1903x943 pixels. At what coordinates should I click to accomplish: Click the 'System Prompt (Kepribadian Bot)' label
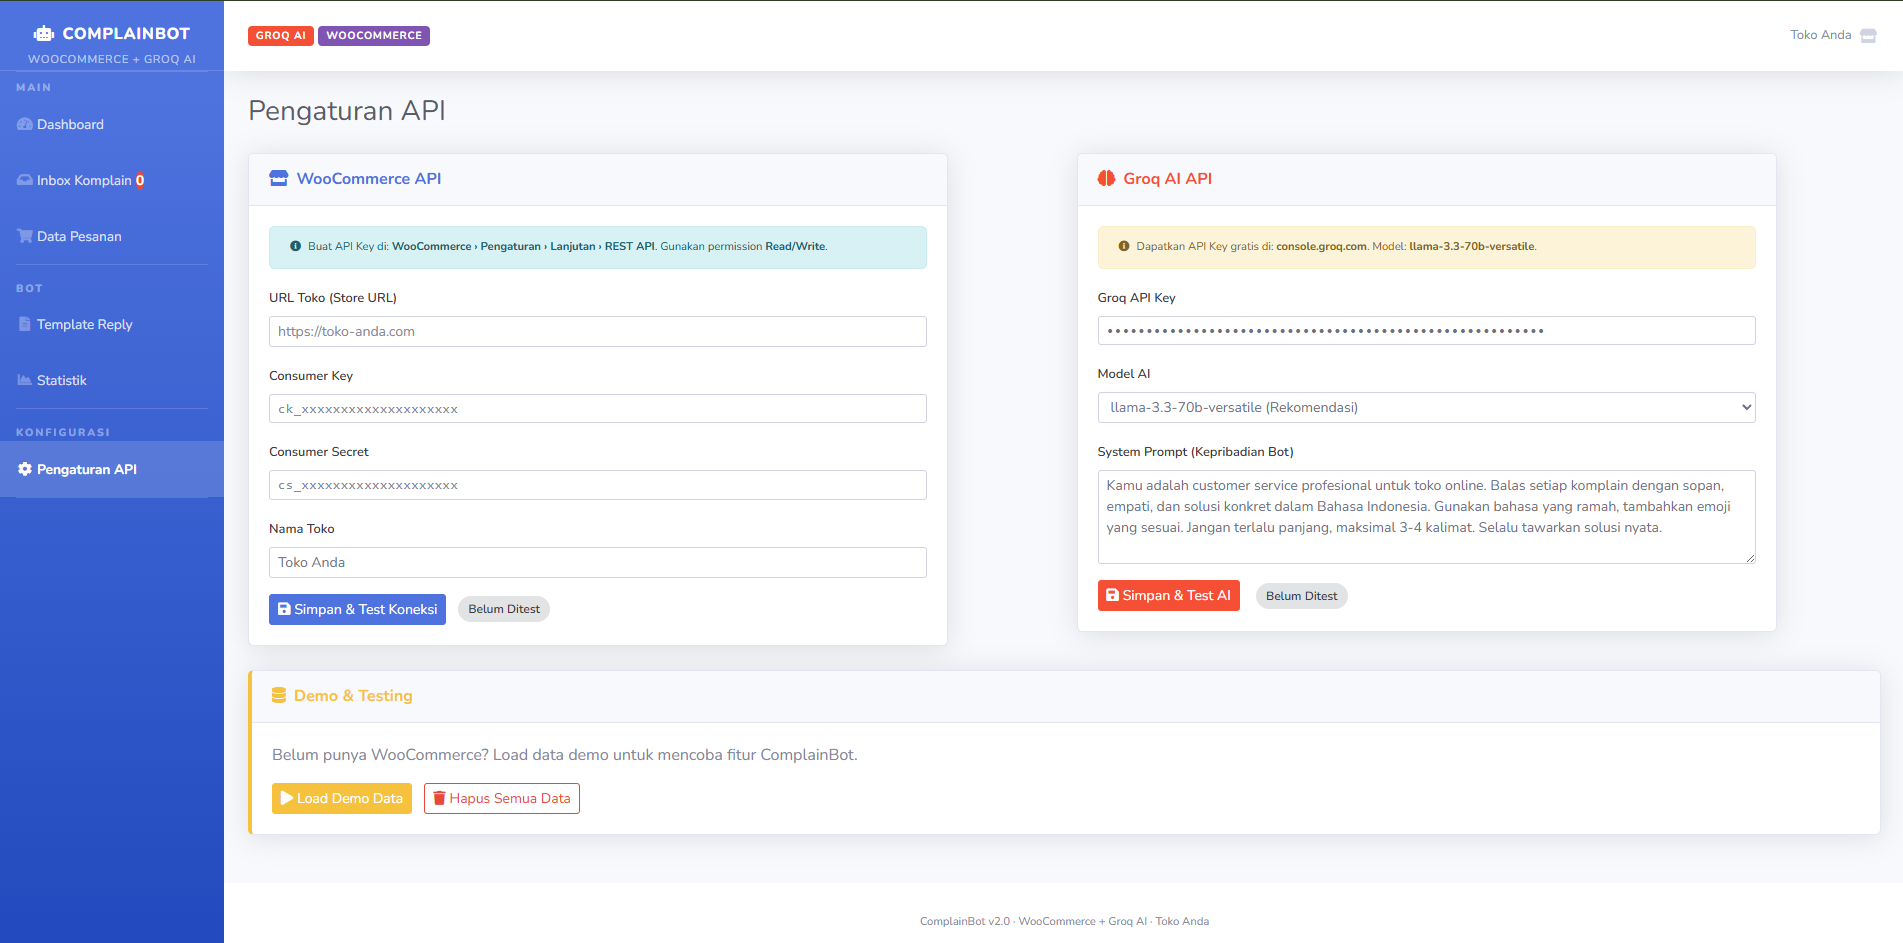tap(1195, 452)
